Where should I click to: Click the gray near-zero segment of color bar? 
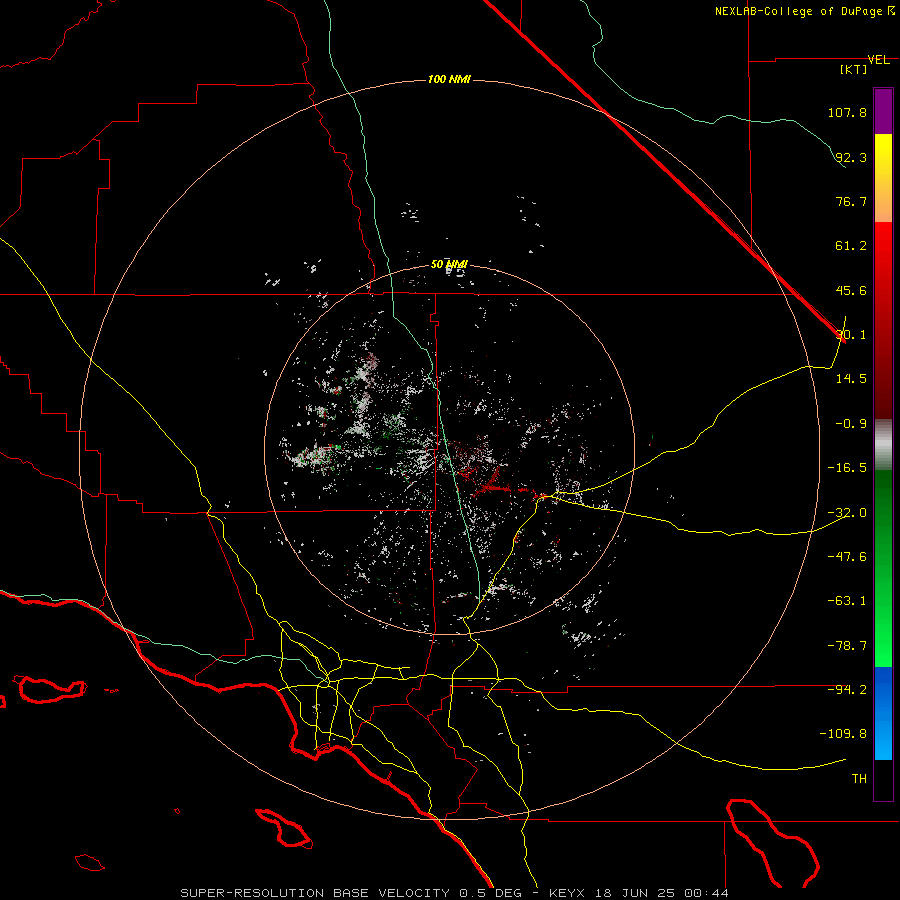(883, 445)
